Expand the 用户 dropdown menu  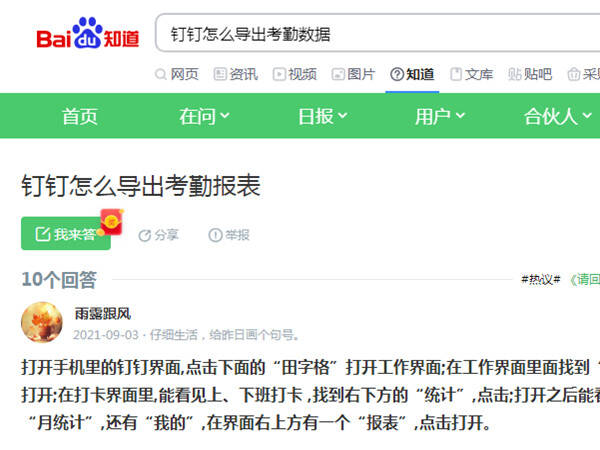[440, 116]
